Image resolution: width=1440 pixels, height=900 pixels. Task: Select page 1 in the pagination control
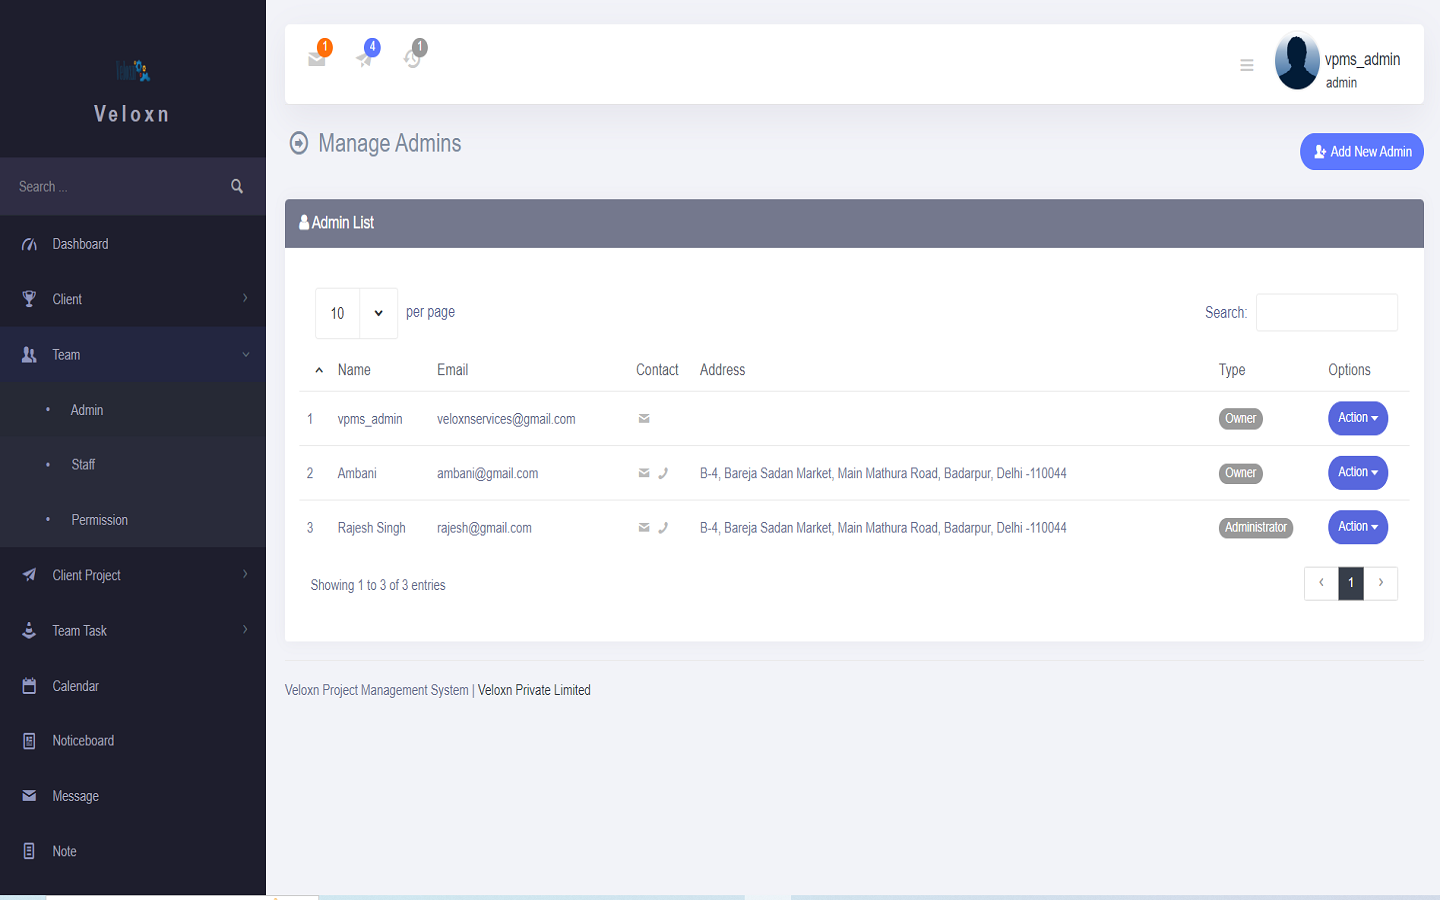click(1351, 583)
